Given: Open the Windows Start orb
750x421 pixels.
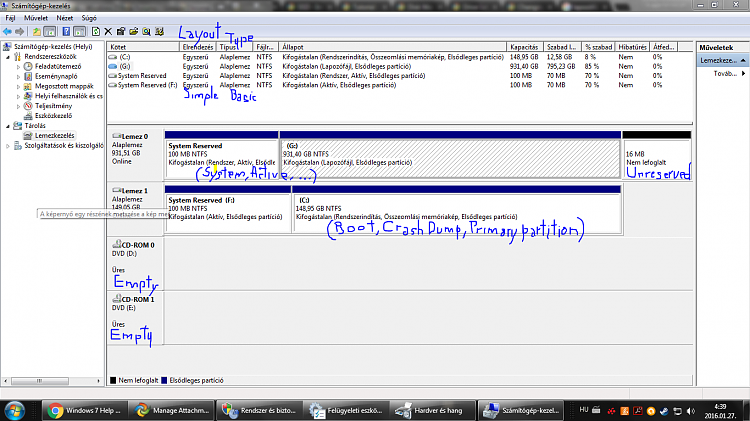Looking at the screenshot, I should pos(14,410).
